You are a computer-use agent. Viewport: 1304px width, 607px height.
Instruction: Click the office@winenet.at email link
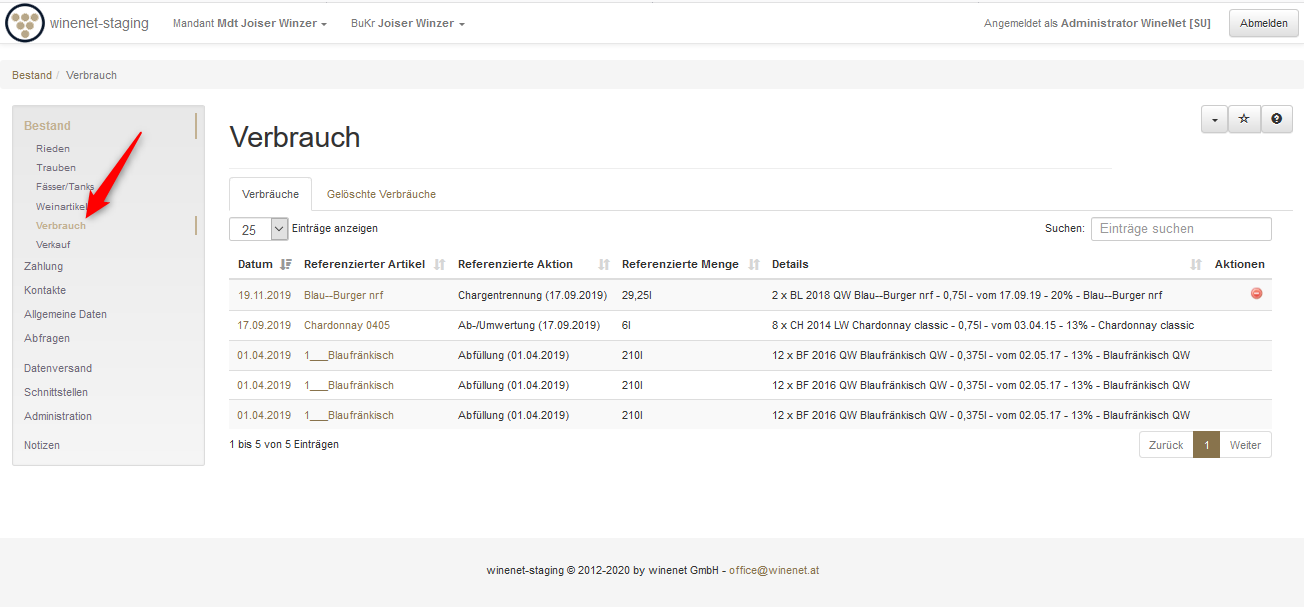point(774,571)
